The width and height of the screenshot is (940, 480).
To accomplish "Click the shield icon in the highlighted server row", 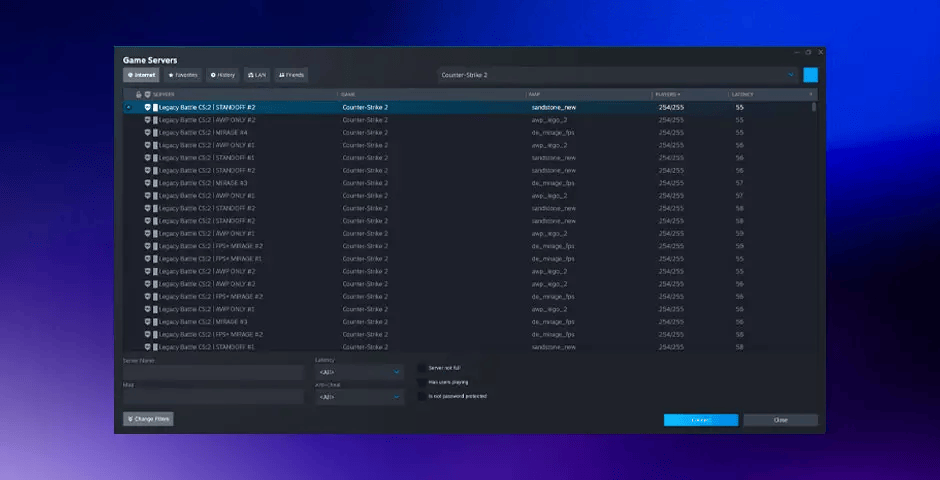I will pyautogui.click(x=147, y=107).
